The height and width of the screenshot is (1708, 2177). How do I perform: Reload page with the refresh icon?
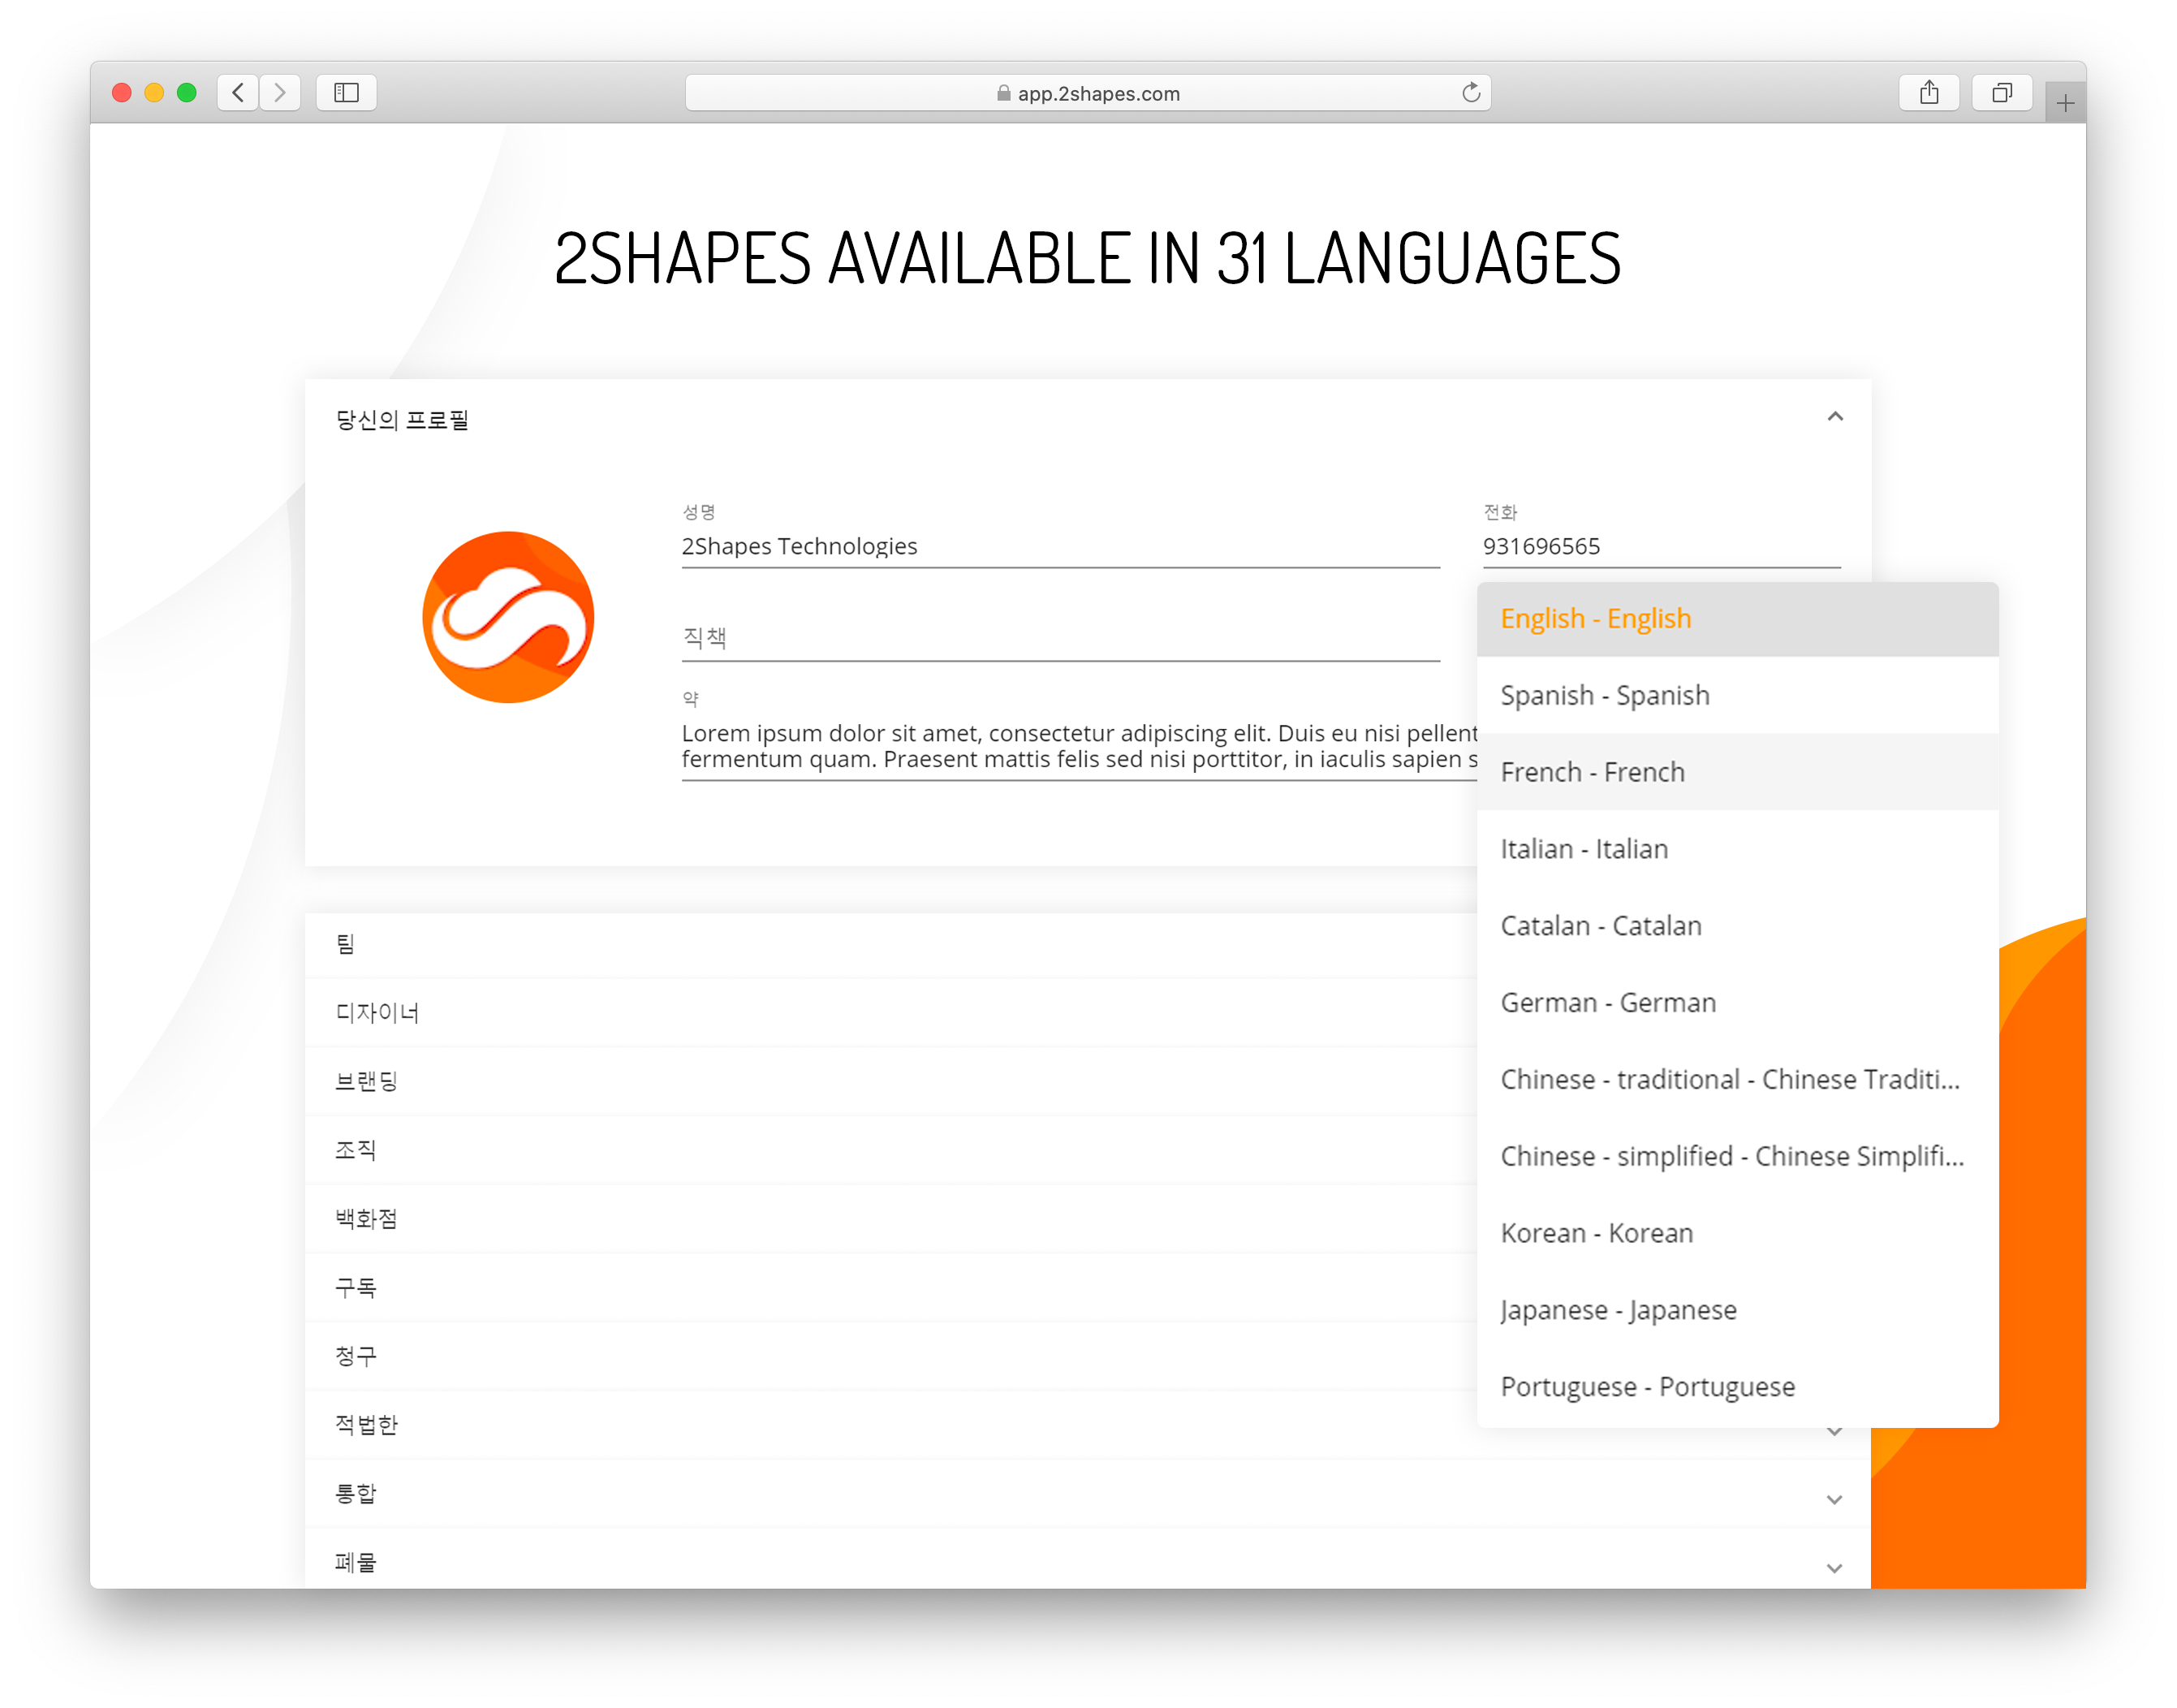pos(1470,93)
